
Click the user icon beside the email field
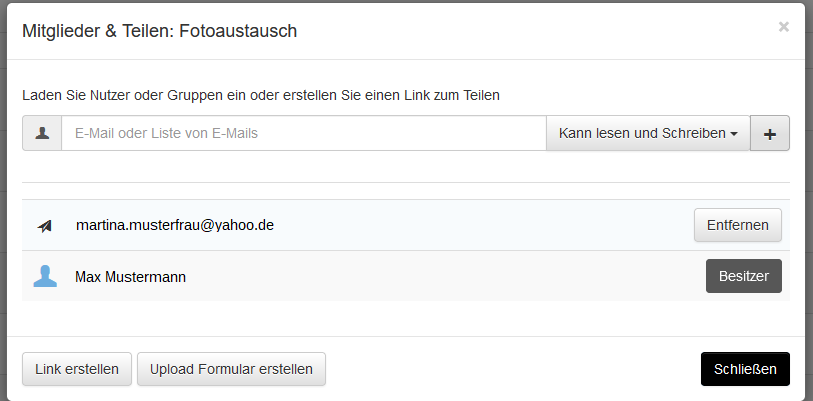42,133
